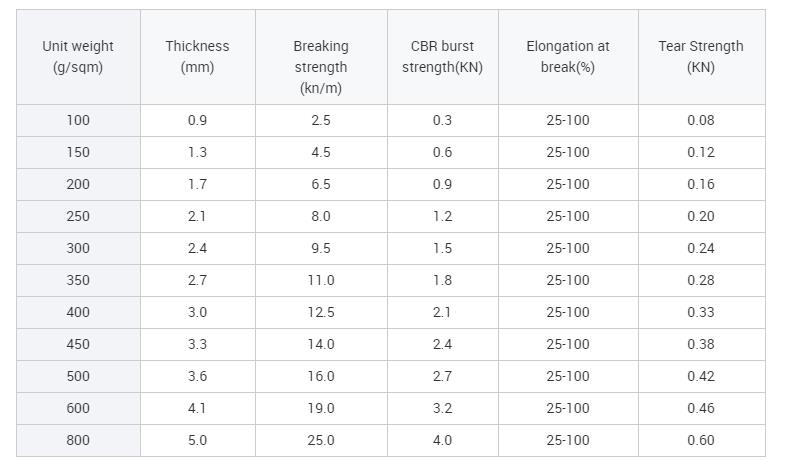
Task: Select the Tear Strength (KN) header
Action: coord(701,56)
